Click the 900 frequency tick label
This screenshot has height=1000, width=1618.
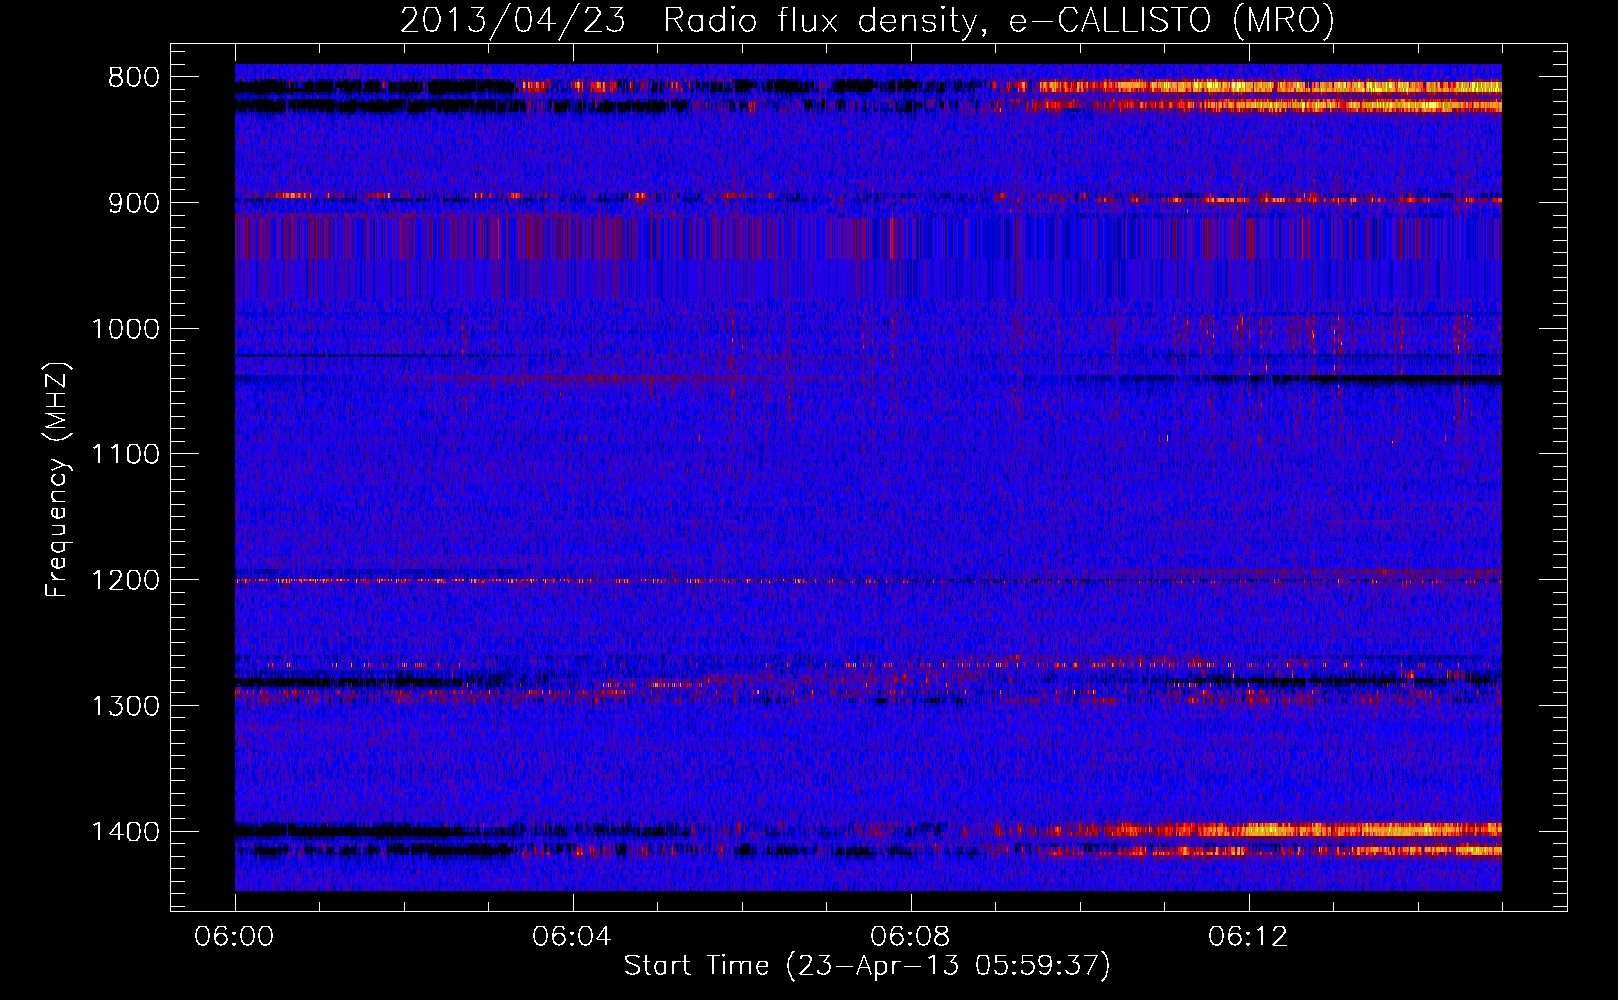click(134, 203)
